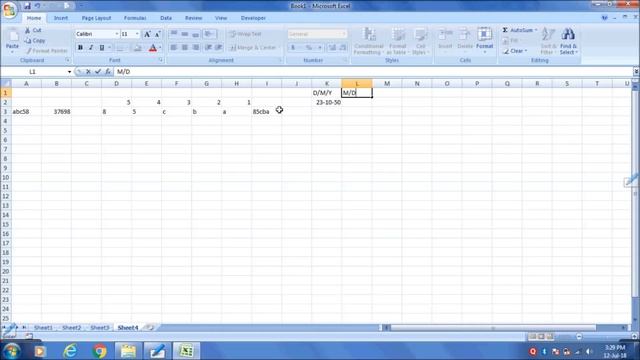640x360 pixels.
Task: Insert new worksheet tab icon
Action: pos(150,328)
